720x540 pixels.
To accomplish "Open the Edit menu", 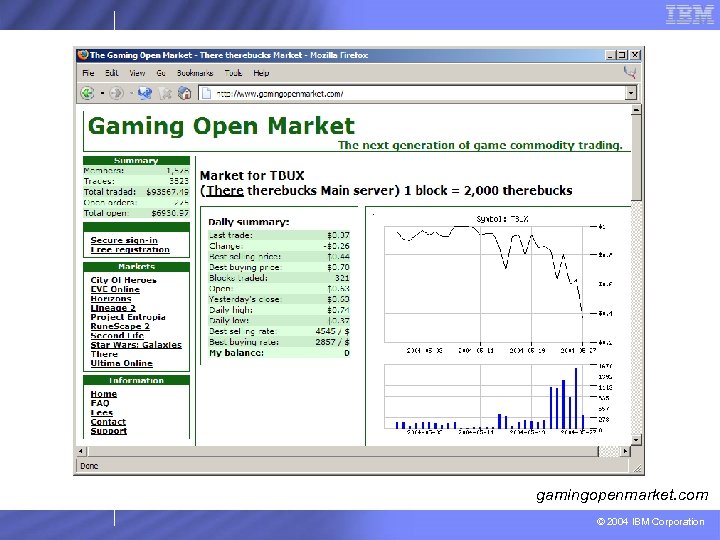I will [112, 73].
